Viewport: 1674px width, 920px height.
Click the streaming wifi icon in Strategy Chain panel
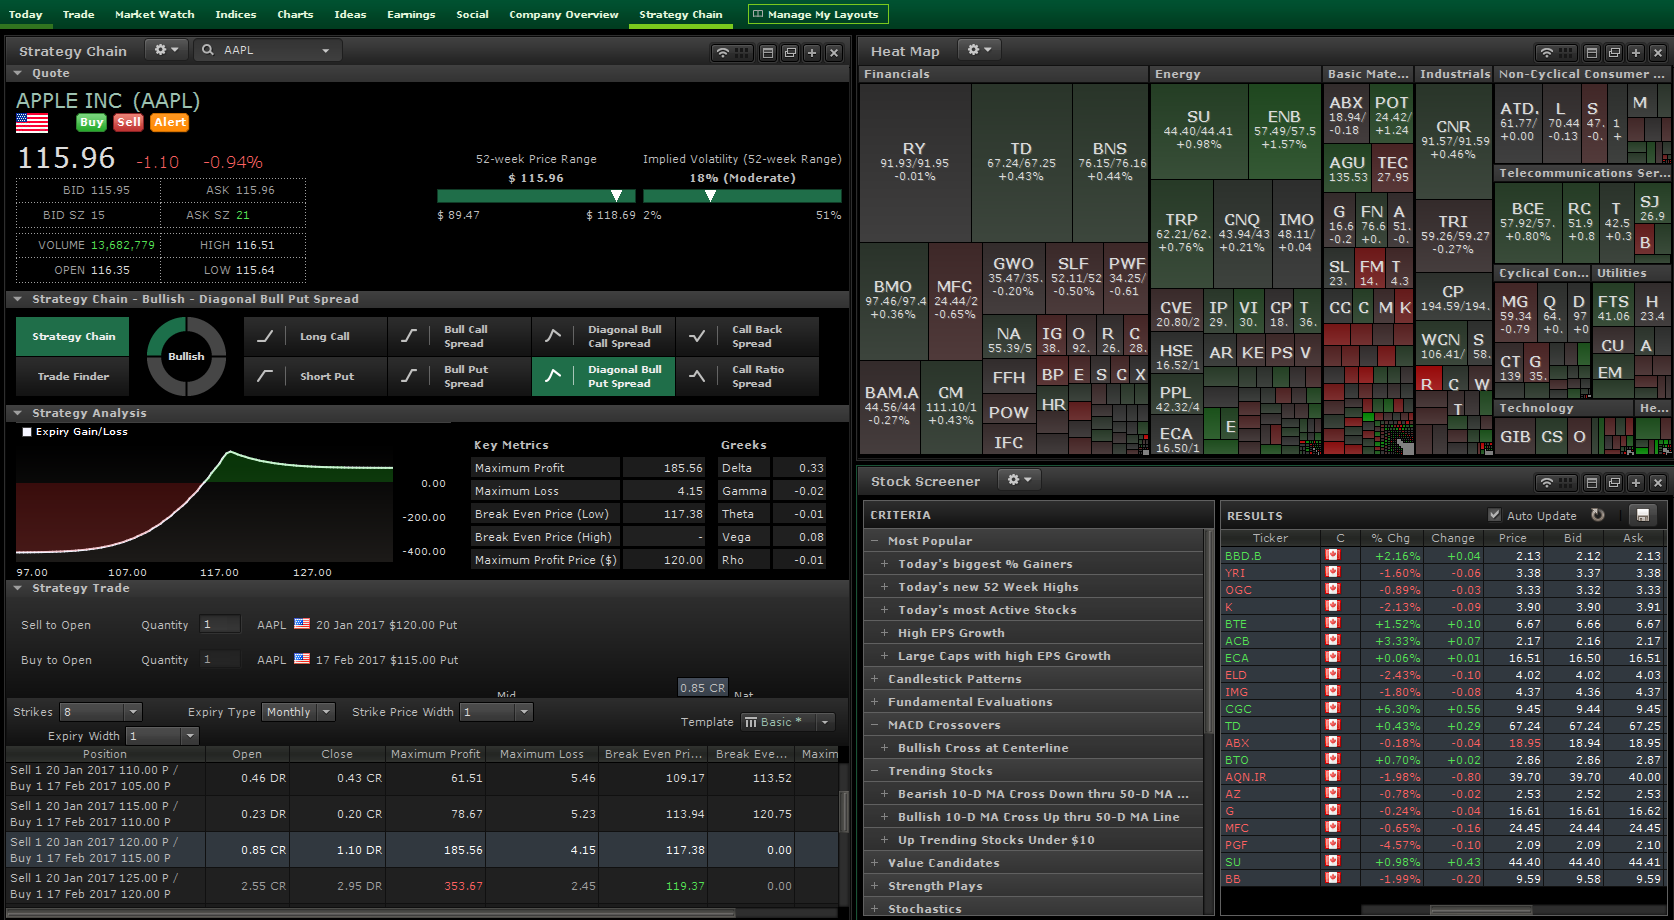click(722, 52)
